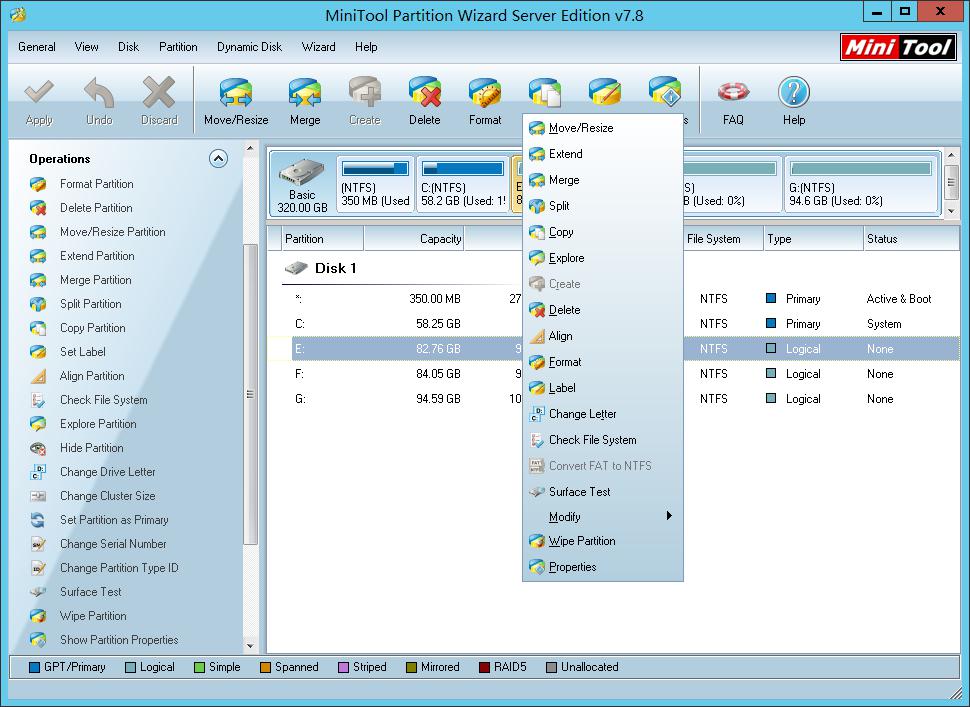Click Move/Resize Partition icon in Operations panel
Screen dimensions: 970x707
(x=38, y=233)
